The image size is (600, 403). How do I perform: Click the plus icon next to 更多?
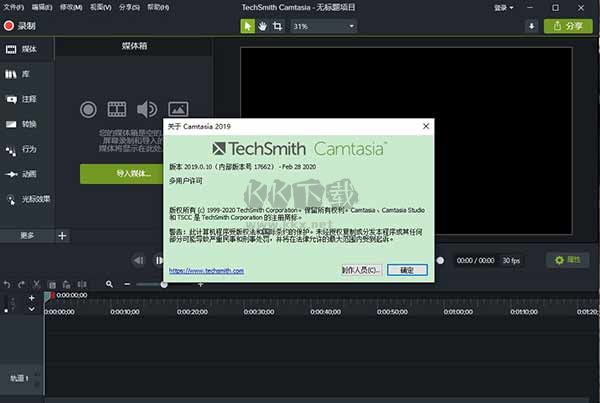[62, 236]
